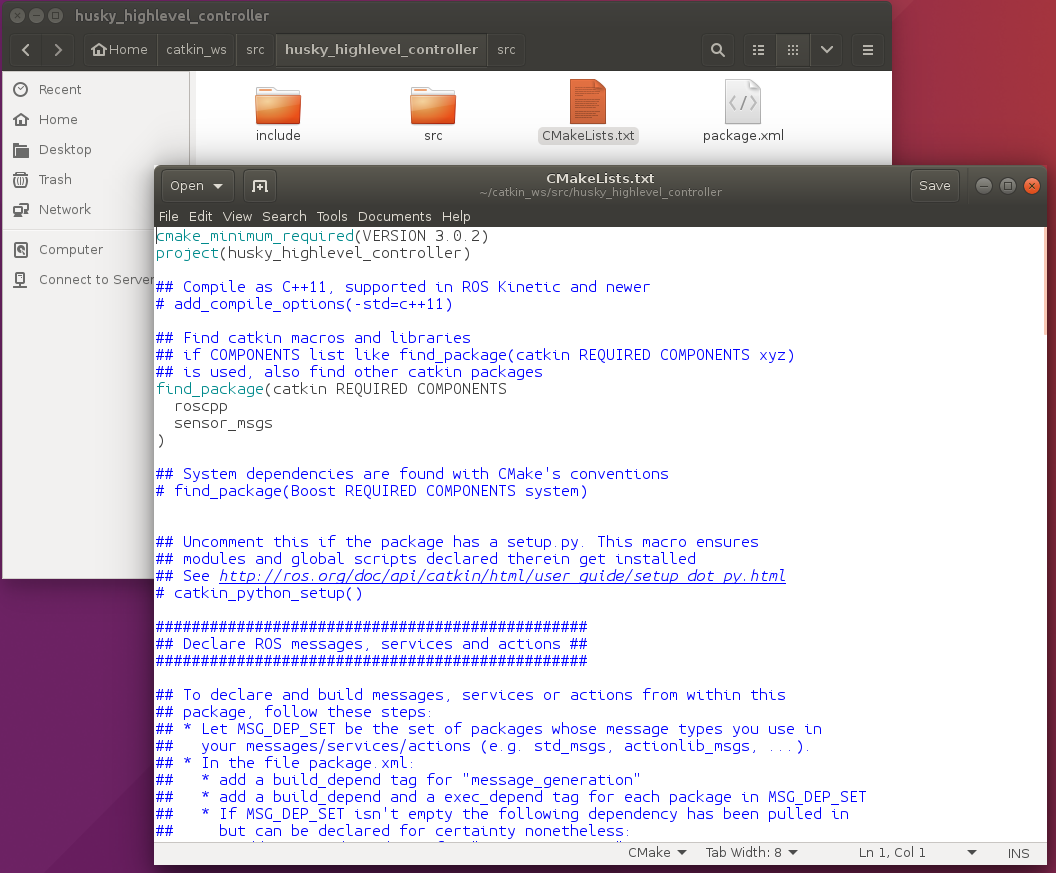Viewport: 1056px width, 873px height.
Task: Maximize the gedit window
Action: (1008, 186)
